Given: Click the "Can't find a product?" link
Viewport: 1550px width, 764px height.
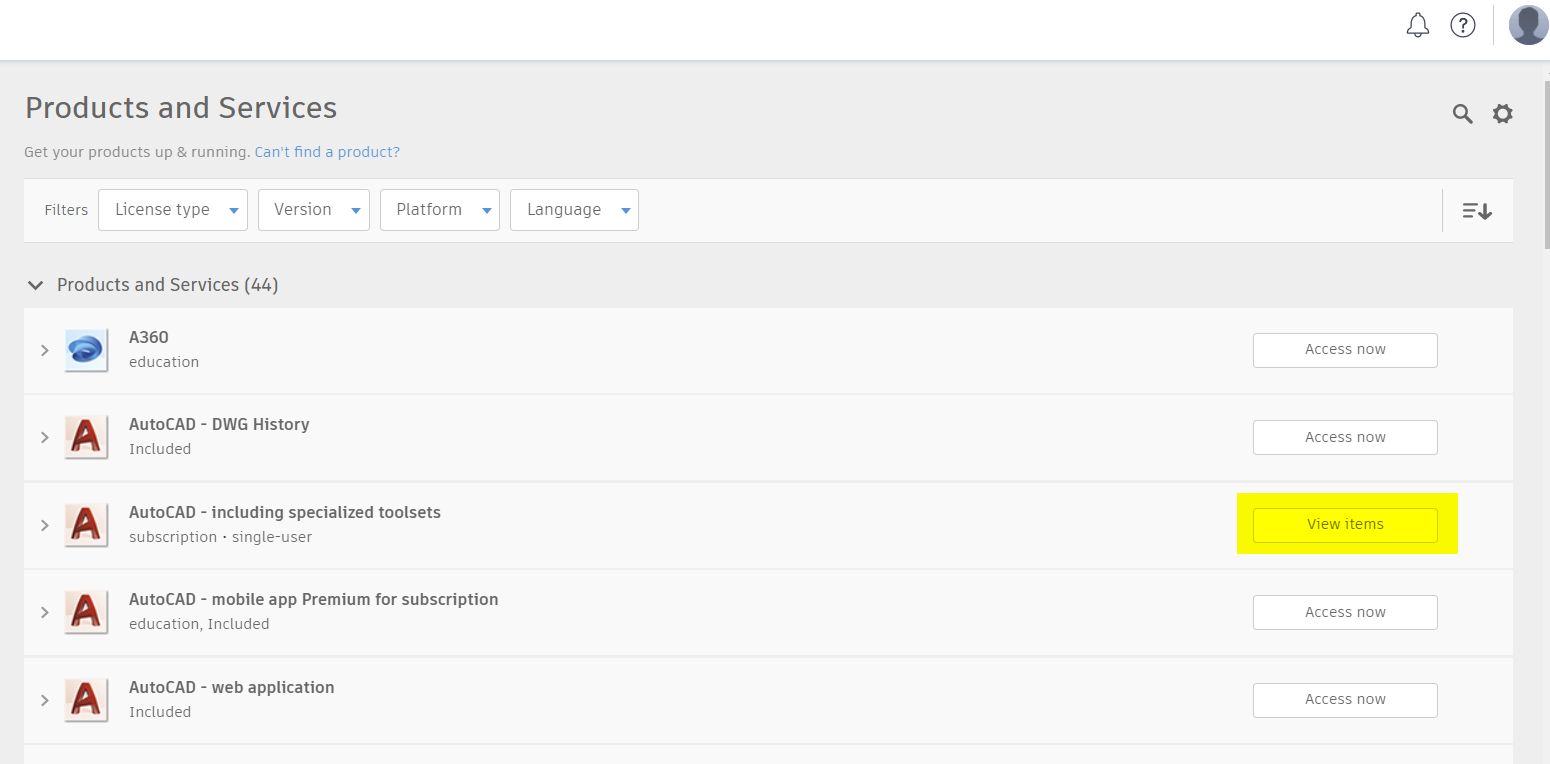Looking at the screenshot, I should 327,152.
